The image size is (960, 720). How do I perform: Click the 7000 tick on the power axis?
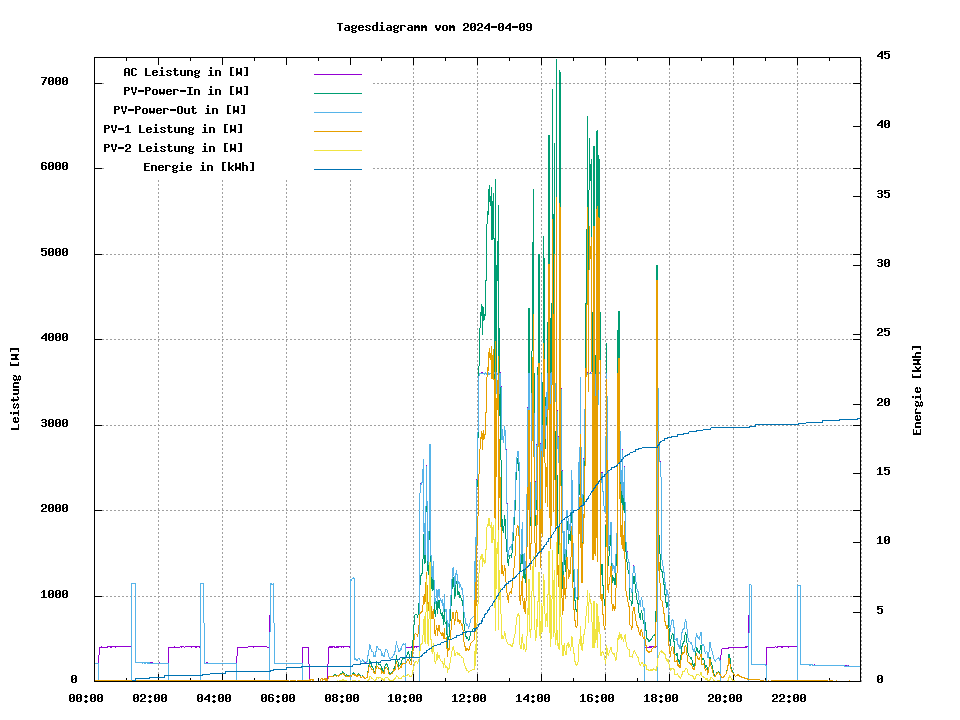click(54, 82)
